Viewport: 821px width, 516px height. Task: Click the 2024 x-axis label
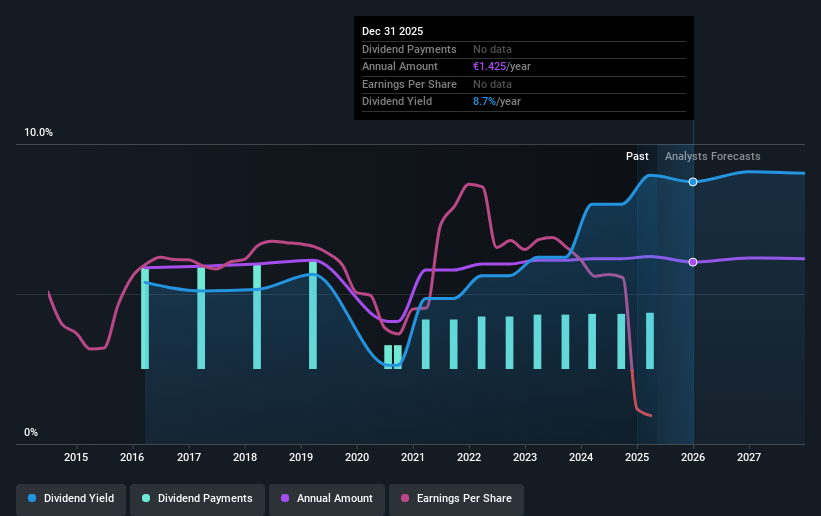point(581,457)
